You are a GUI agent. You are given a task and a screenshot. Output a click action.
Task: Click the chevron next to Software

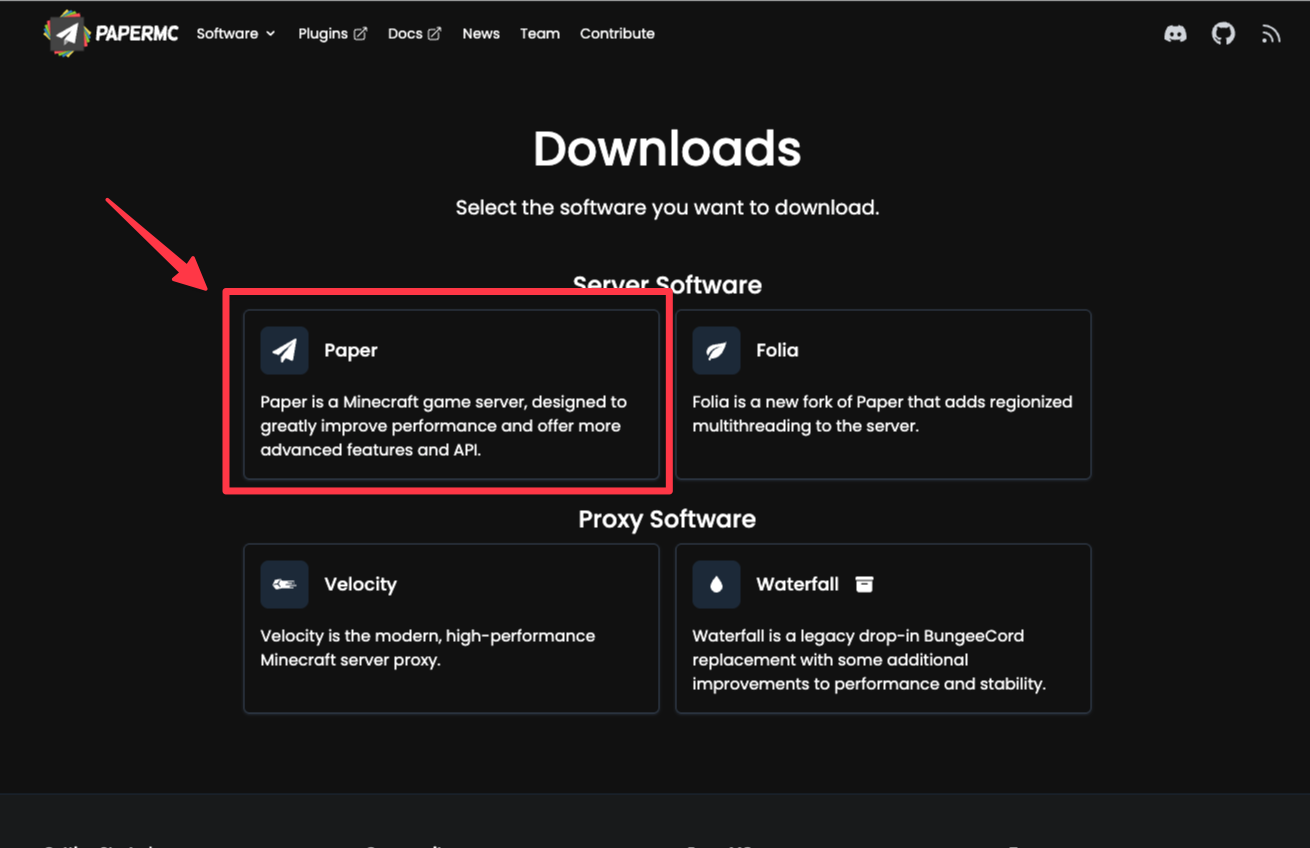tap(270, 34)
